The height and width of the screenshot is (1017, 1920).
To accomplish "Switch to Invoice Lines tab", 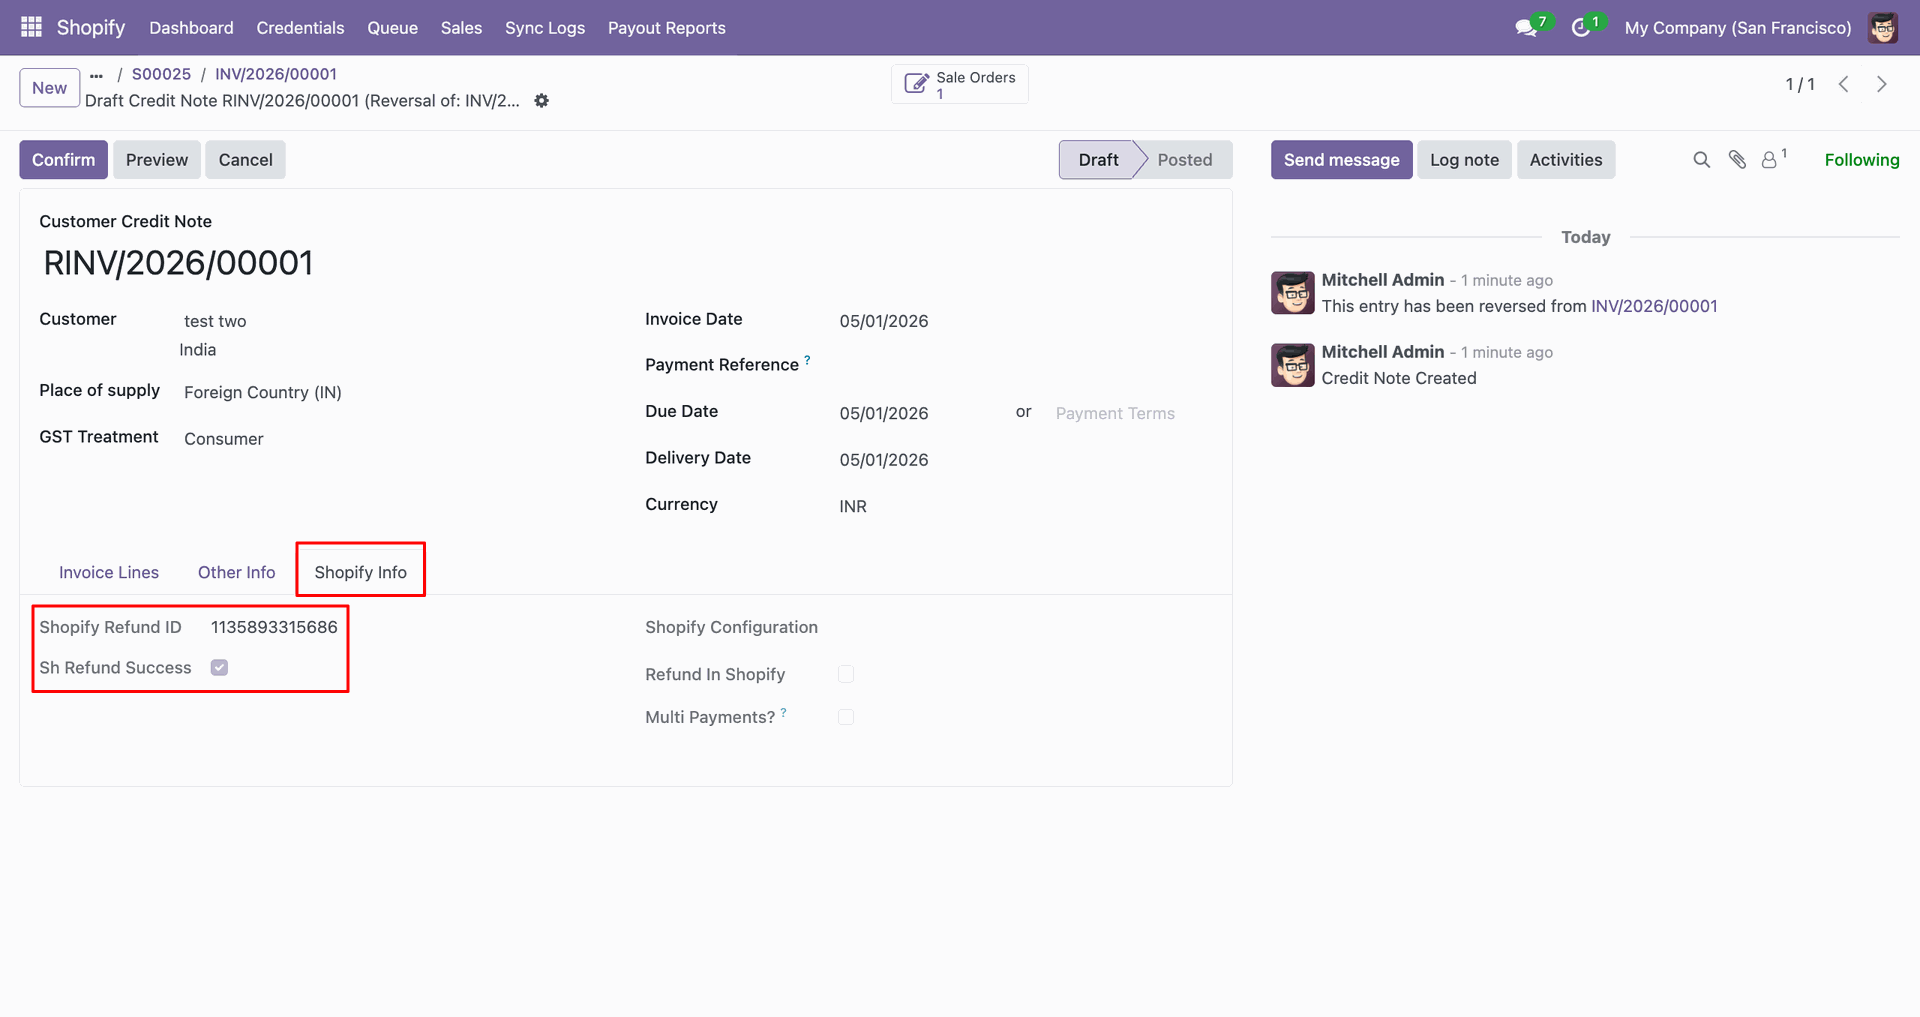I will click(x=109, y=572).
